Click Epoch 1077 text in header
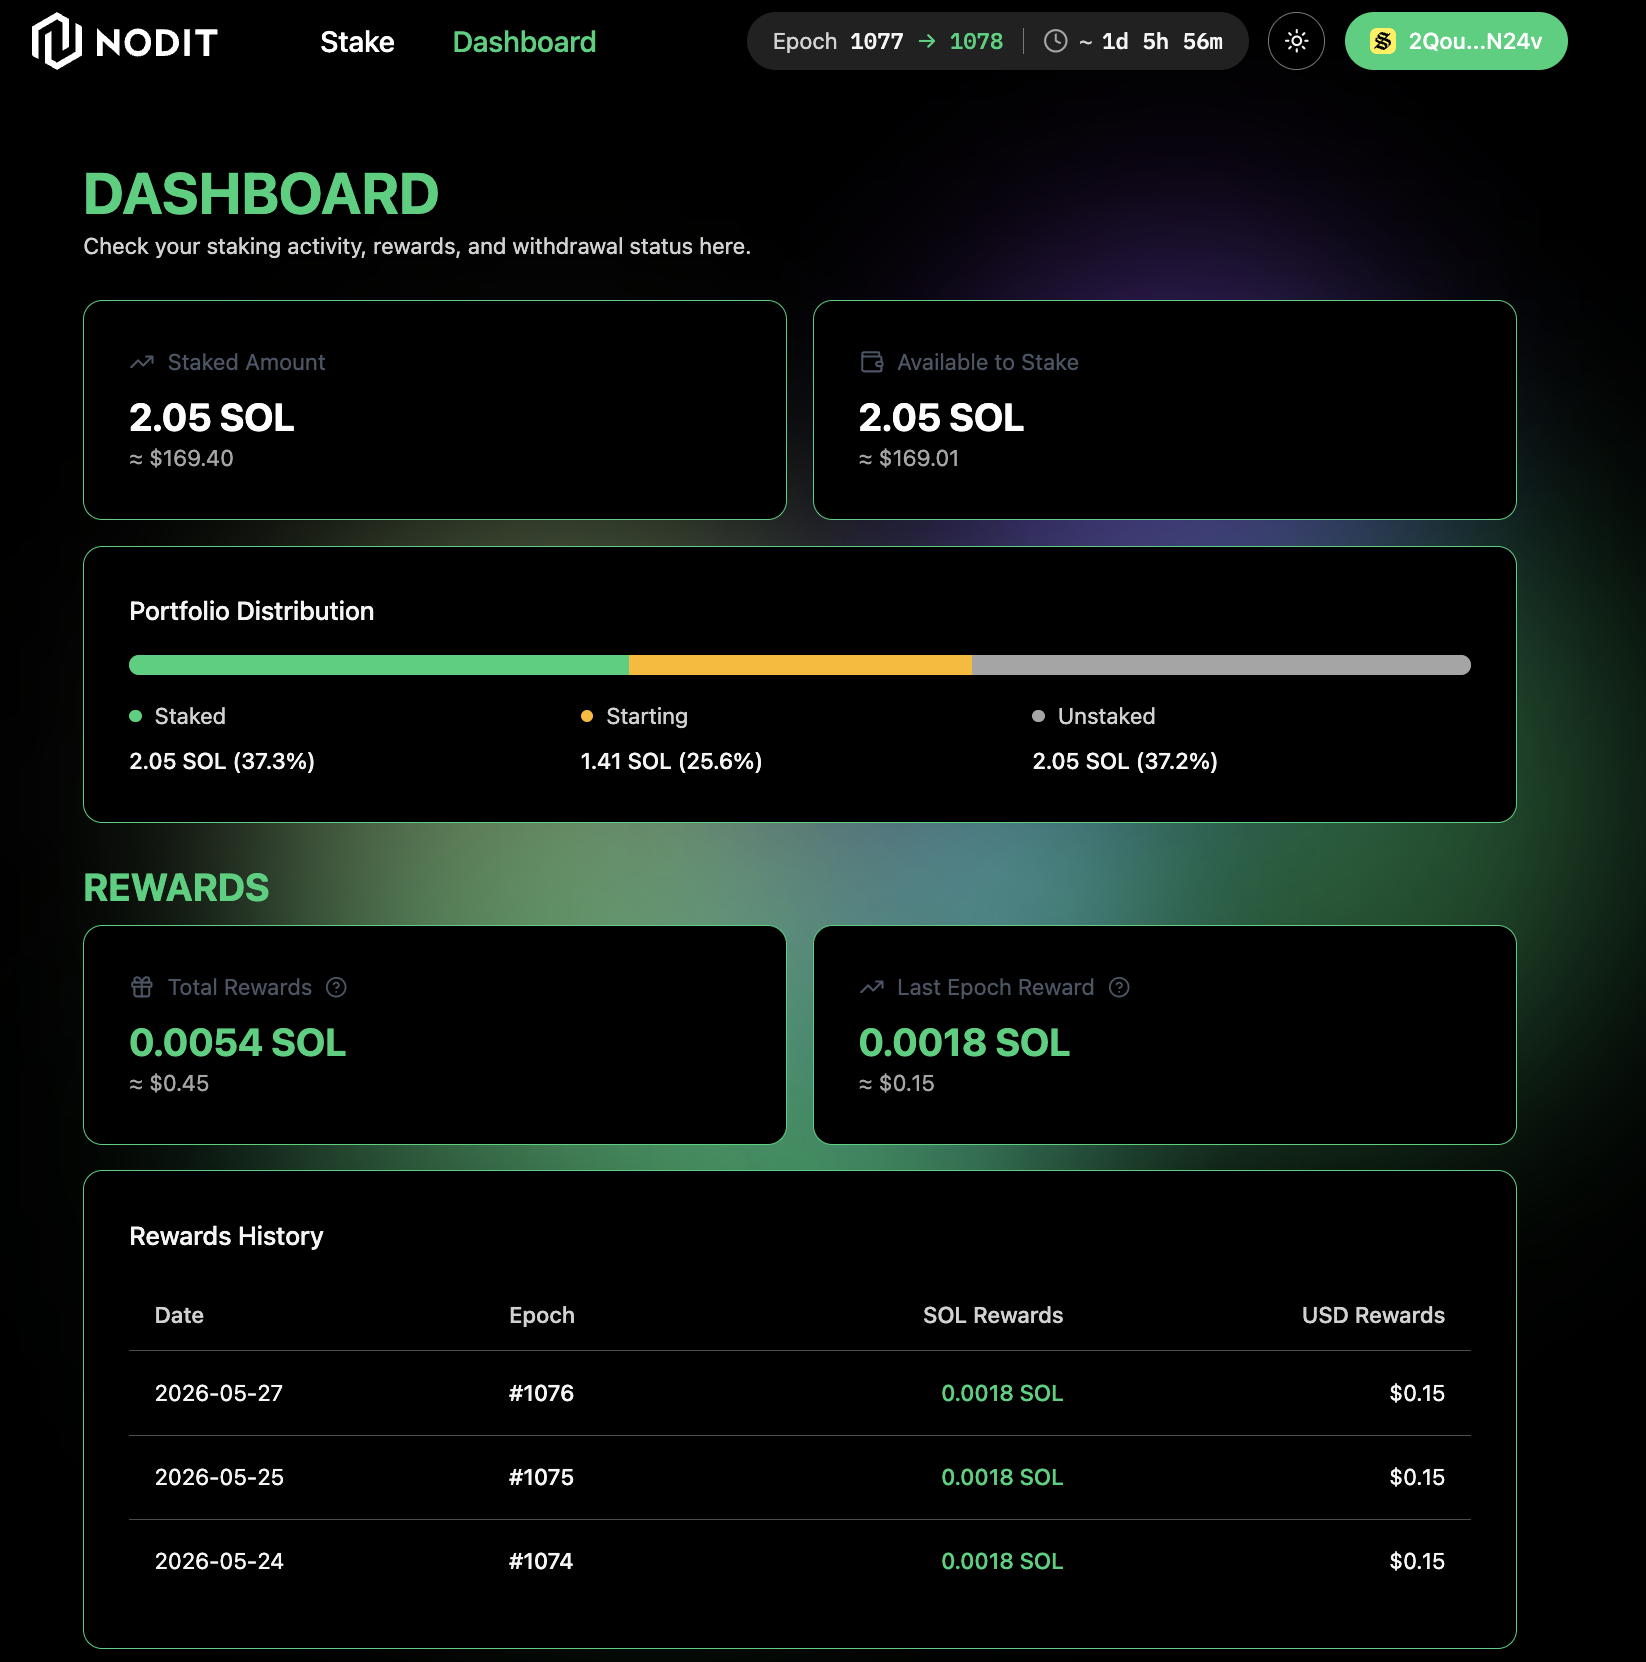 (x=838, y=41)
